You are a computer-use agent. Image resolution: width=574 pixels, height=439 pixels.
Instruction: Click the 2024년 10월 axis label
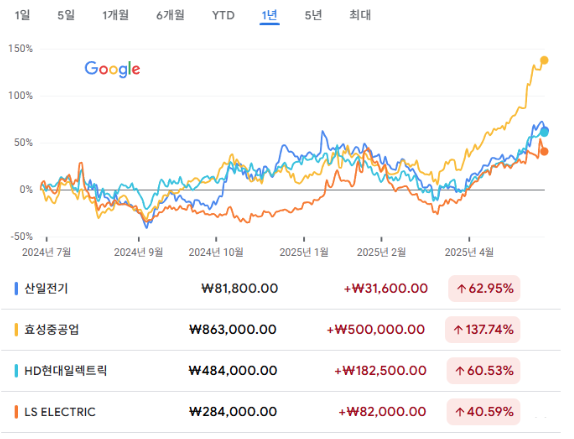coord(216,252)
